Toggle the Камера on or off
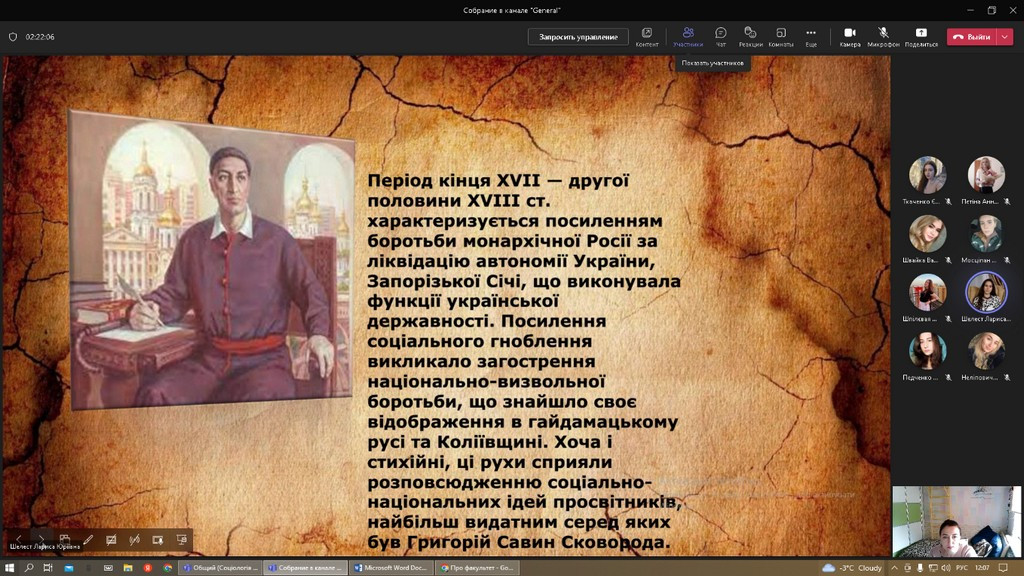The height and width of the screenshot is (576, 1024). pos(850,37)
